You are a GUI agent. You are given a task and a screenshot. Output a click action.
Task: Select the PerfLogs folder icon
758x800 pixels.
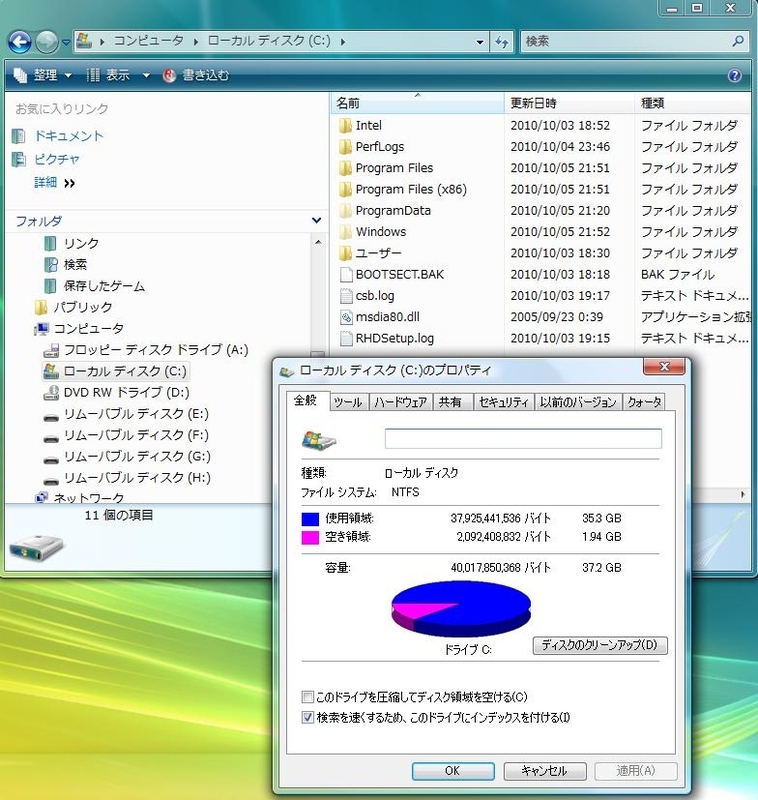click(x=346, y=147)
